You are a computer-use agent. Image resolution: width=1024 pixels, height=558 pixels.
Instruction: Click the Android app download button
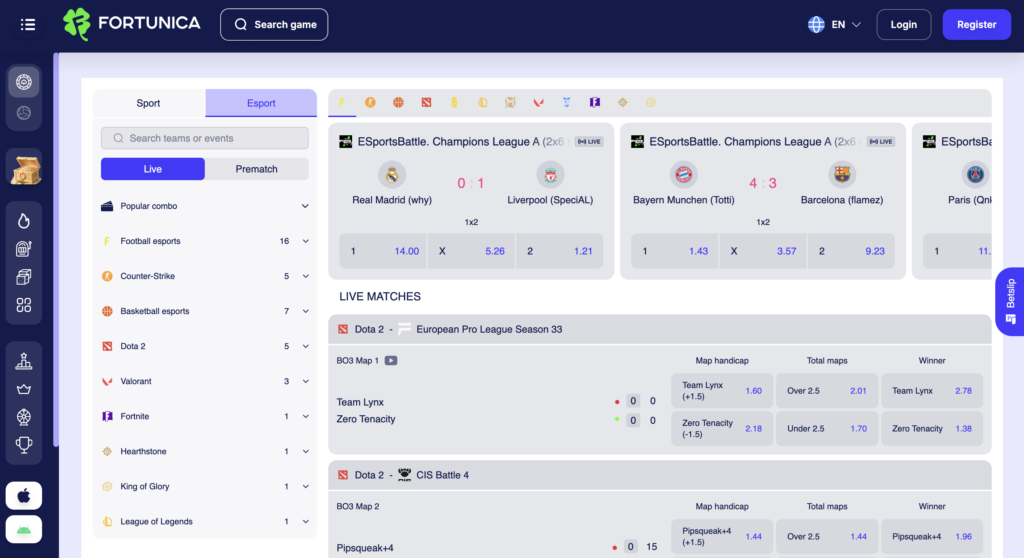pyautogui.click(x=24, y=529)
